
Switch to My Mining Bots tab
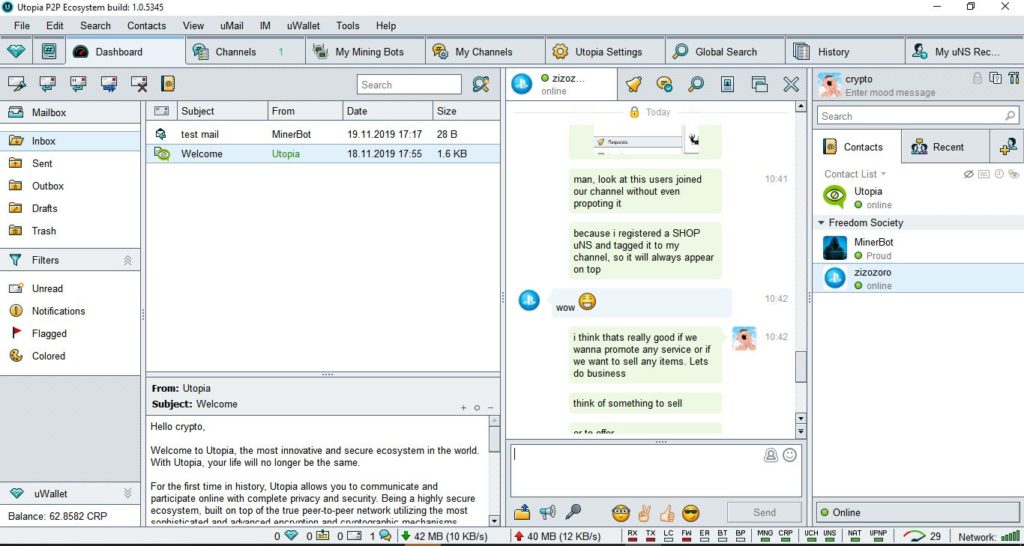[x=365, y=52]
